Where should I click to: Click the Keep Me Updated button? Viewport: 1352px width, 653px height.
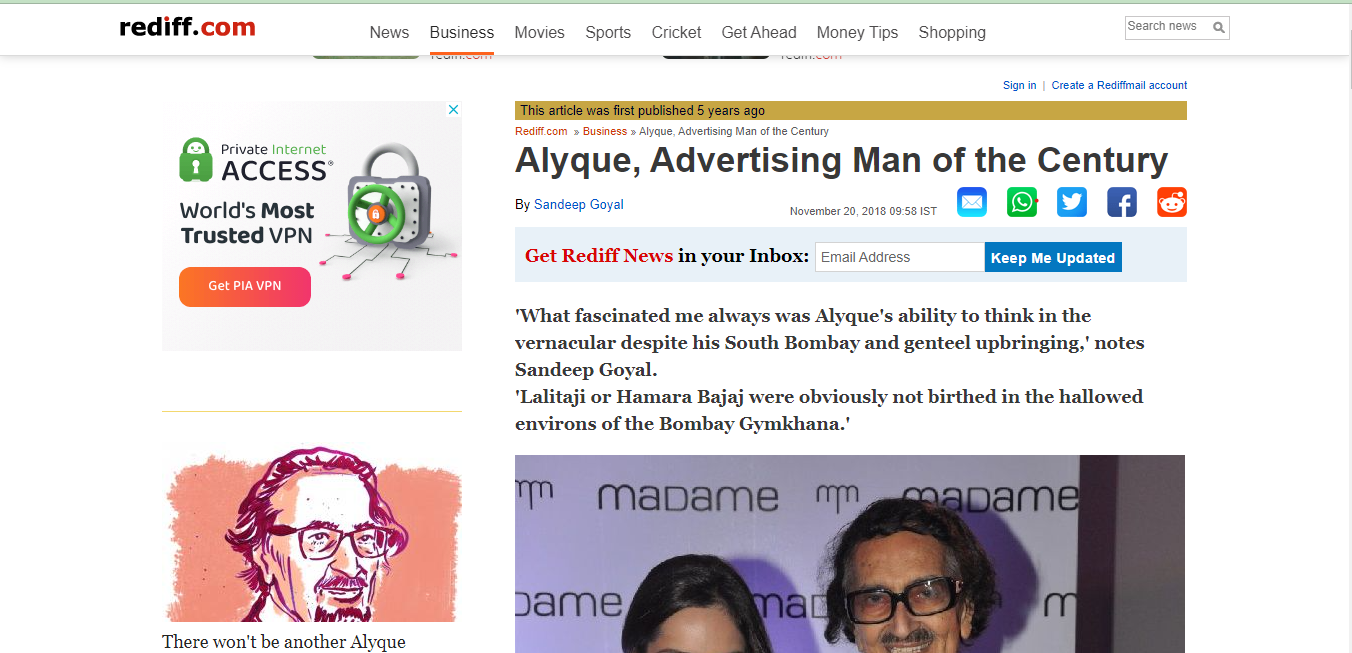pos(1053,257)
